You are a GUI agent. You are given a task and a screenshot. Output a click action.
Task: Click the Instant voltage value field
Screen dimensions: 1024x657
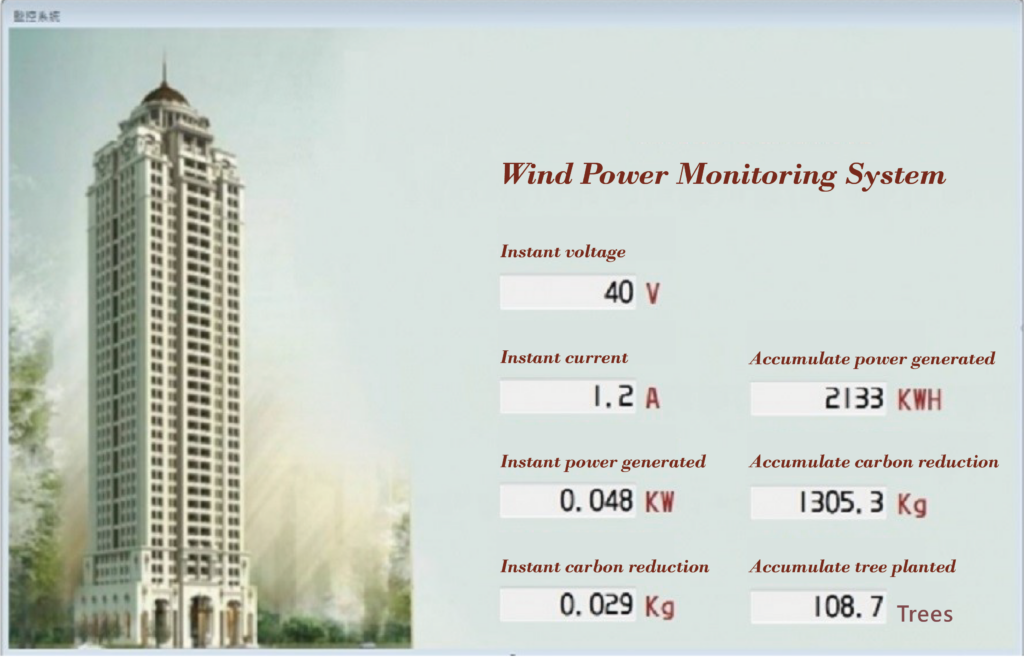[568, 293]
